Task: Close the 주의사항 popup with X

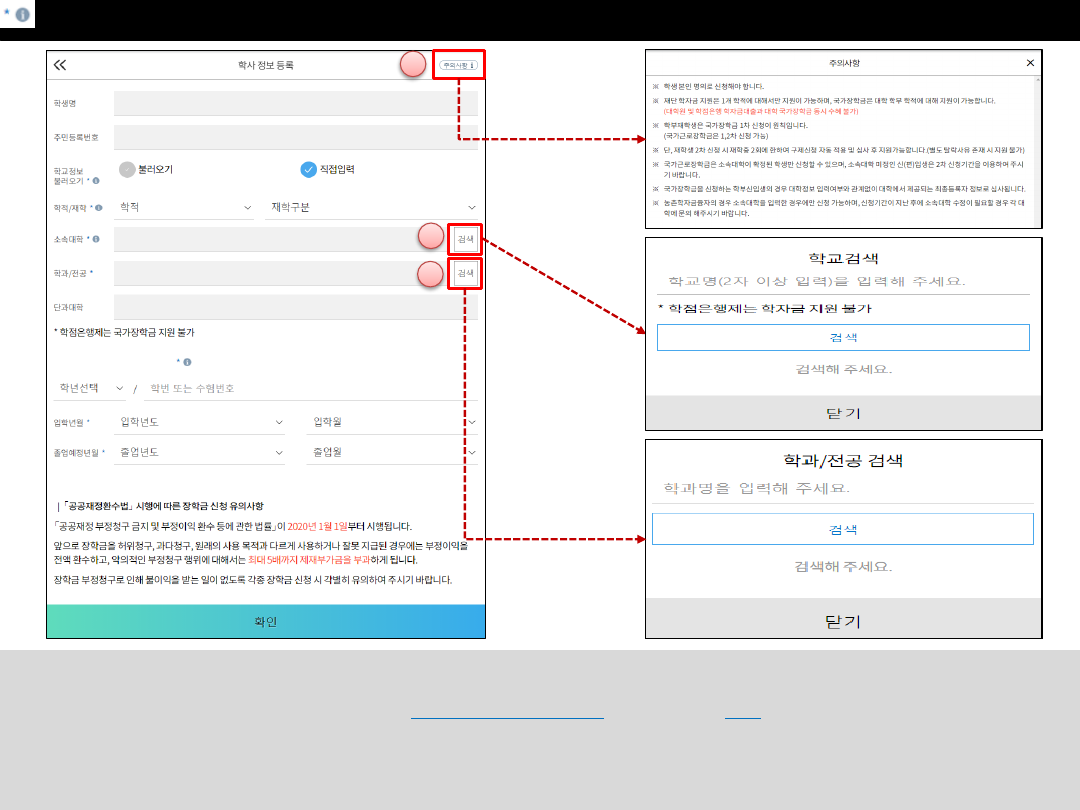Action: [x=1031, y=63]
